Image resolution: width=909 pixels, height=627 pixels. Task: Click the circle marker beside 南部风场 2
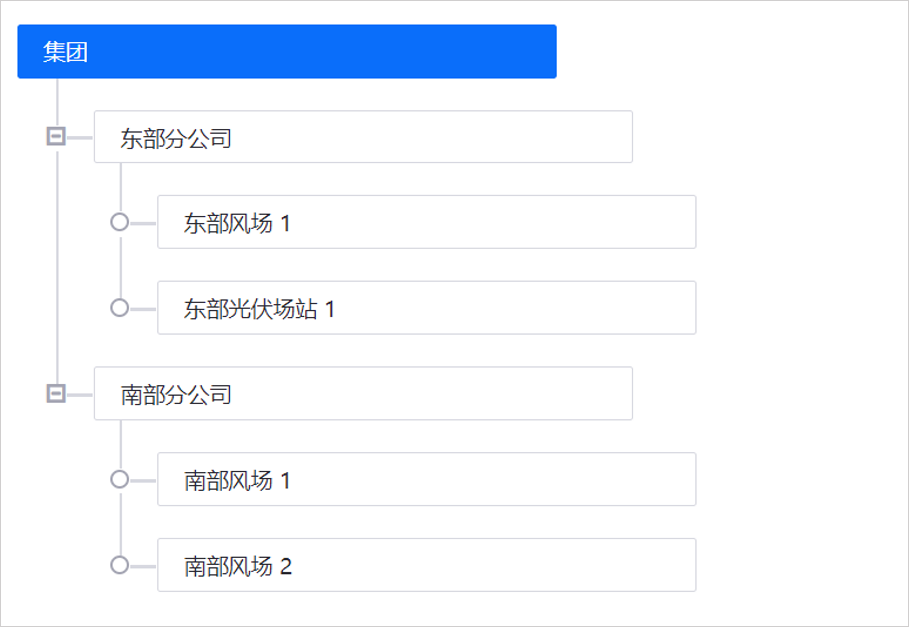tap(119, 566)
